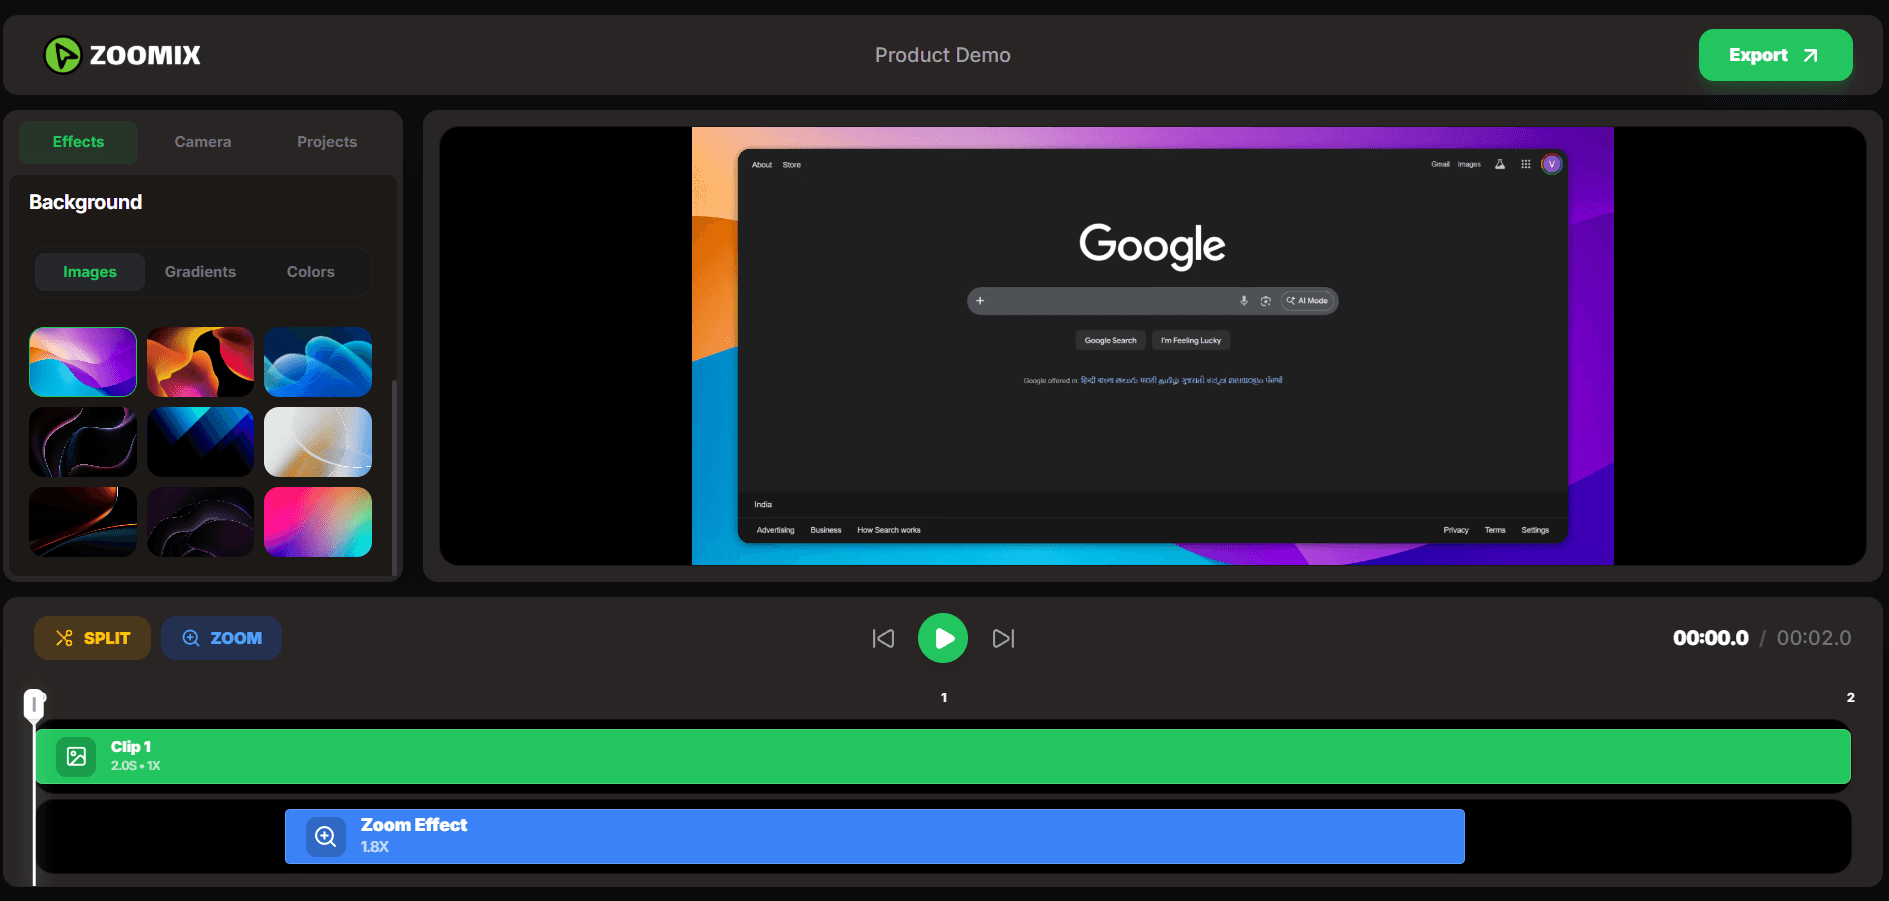Click the Labs flask icon in preview
The image size is (1889, 901).
pyautogui.click(x=1500, y=164)
